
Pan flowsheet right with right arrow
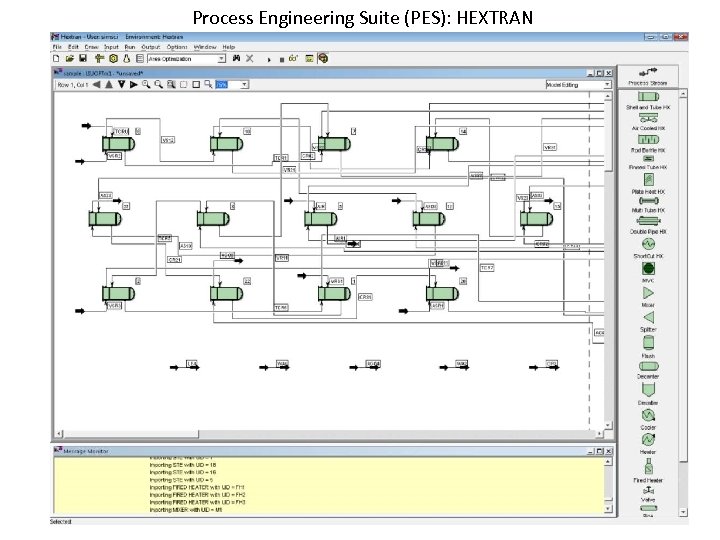(x=134, y=84)
